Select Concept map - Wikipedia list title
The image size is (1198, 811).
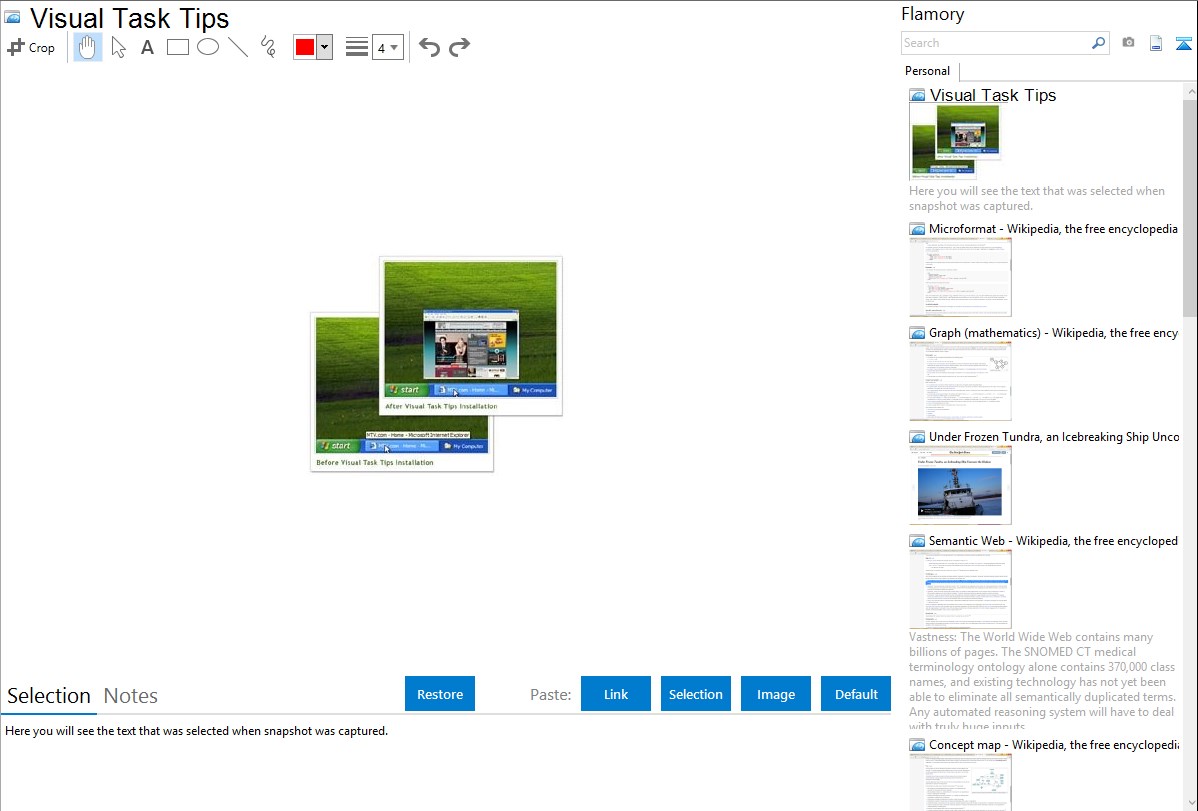point(1053,744)
